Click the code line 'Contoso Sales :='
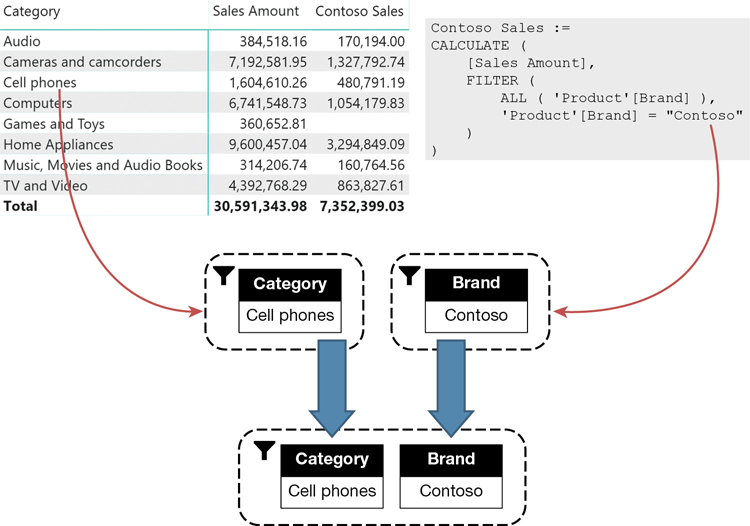Image resolution: width=750 pixels, height=526 pixels. 500,28
